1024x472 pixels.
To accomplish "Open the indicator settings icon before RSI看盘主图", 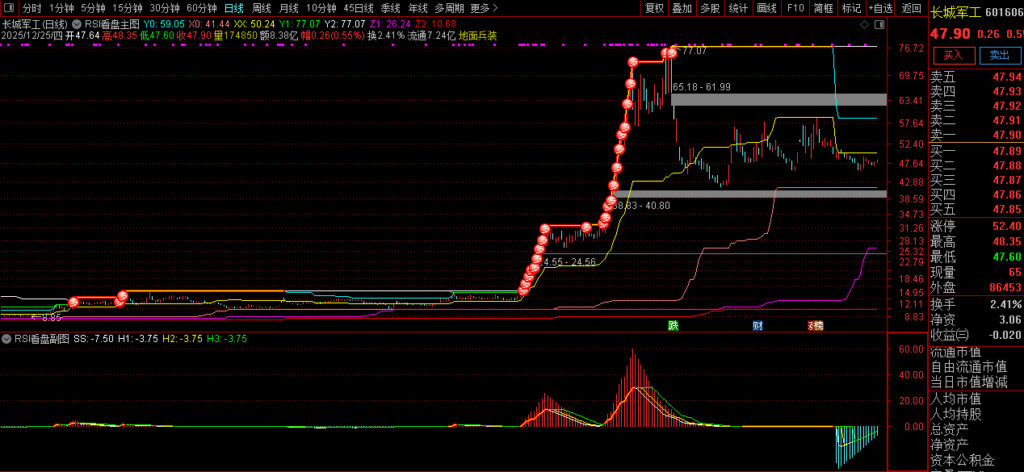I will (x=77, y=22).
